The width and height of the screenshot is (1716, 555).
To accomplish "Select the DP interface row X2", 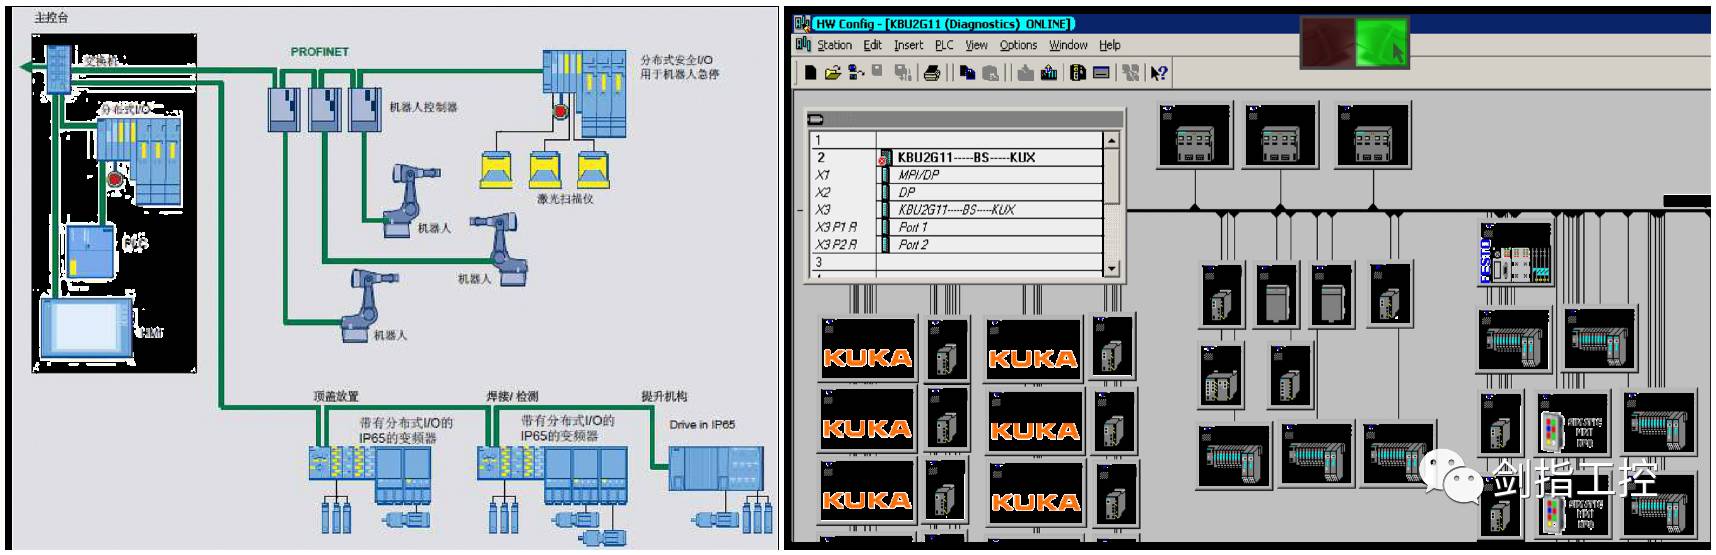I will (957, 192).
